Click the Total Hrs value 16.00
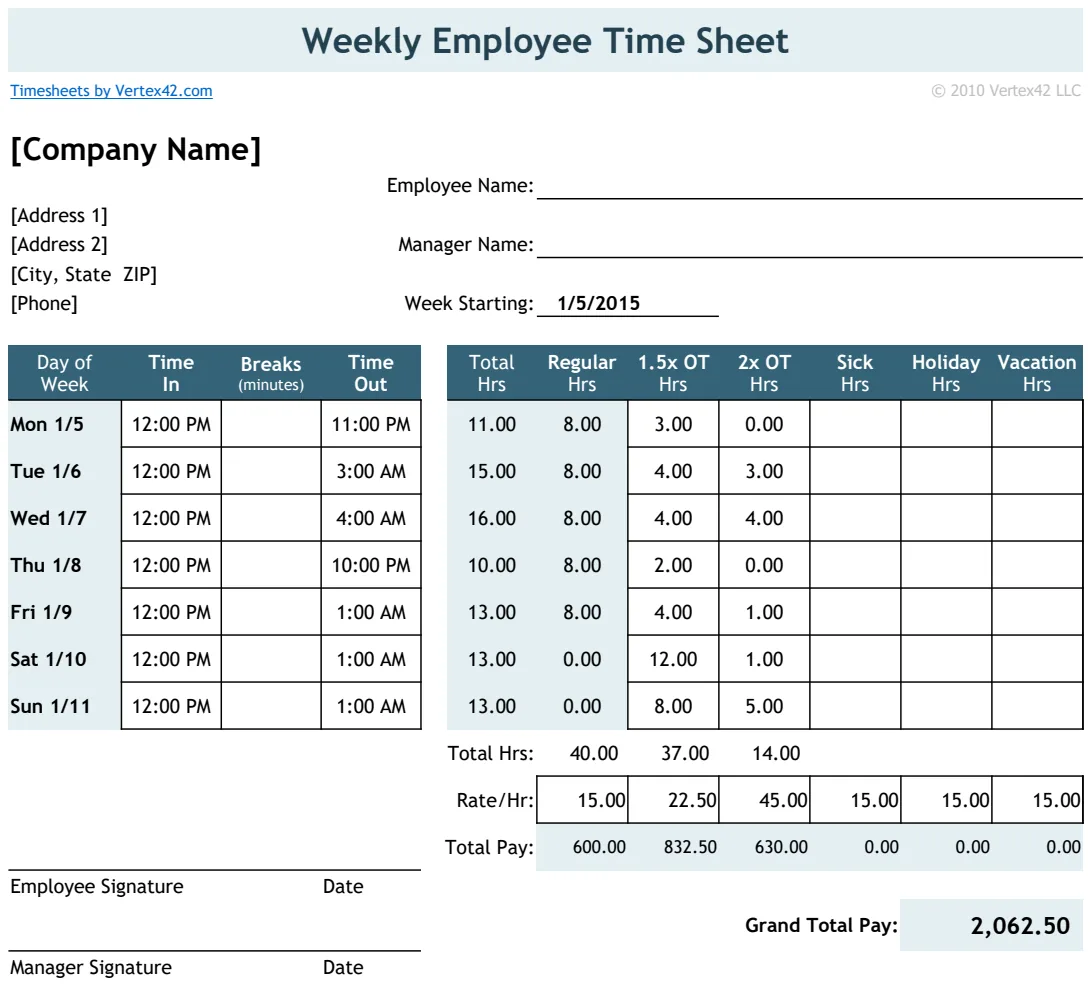The image size is (1092, 986). pyautogui.click(x=492, y=518)
